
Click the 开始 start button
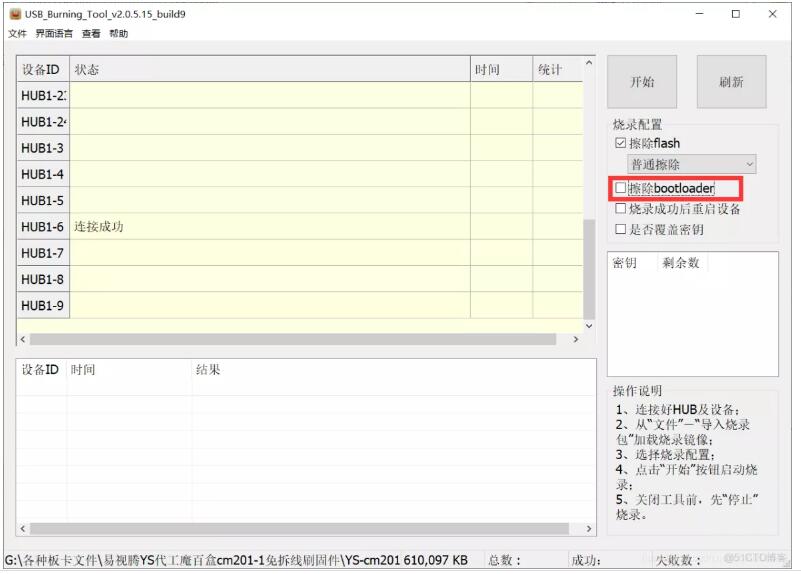[x=641, y=82]
